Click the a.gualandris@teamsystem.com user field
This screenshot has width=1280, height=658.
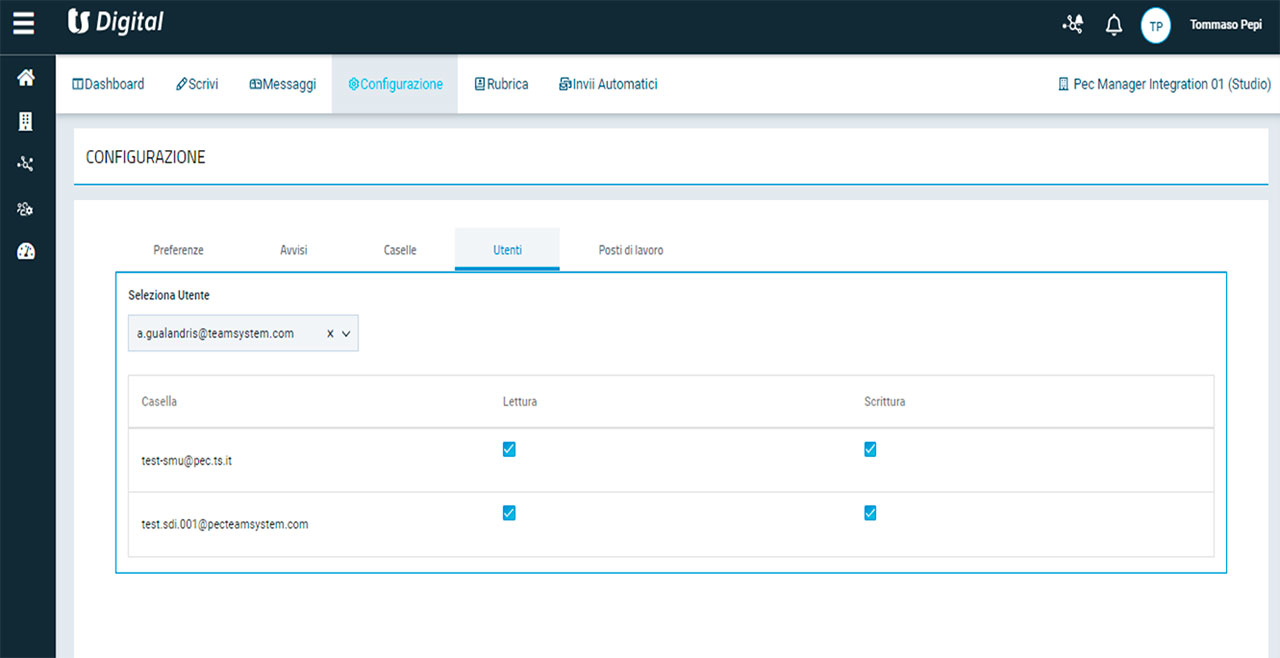[x=243, y=334]
